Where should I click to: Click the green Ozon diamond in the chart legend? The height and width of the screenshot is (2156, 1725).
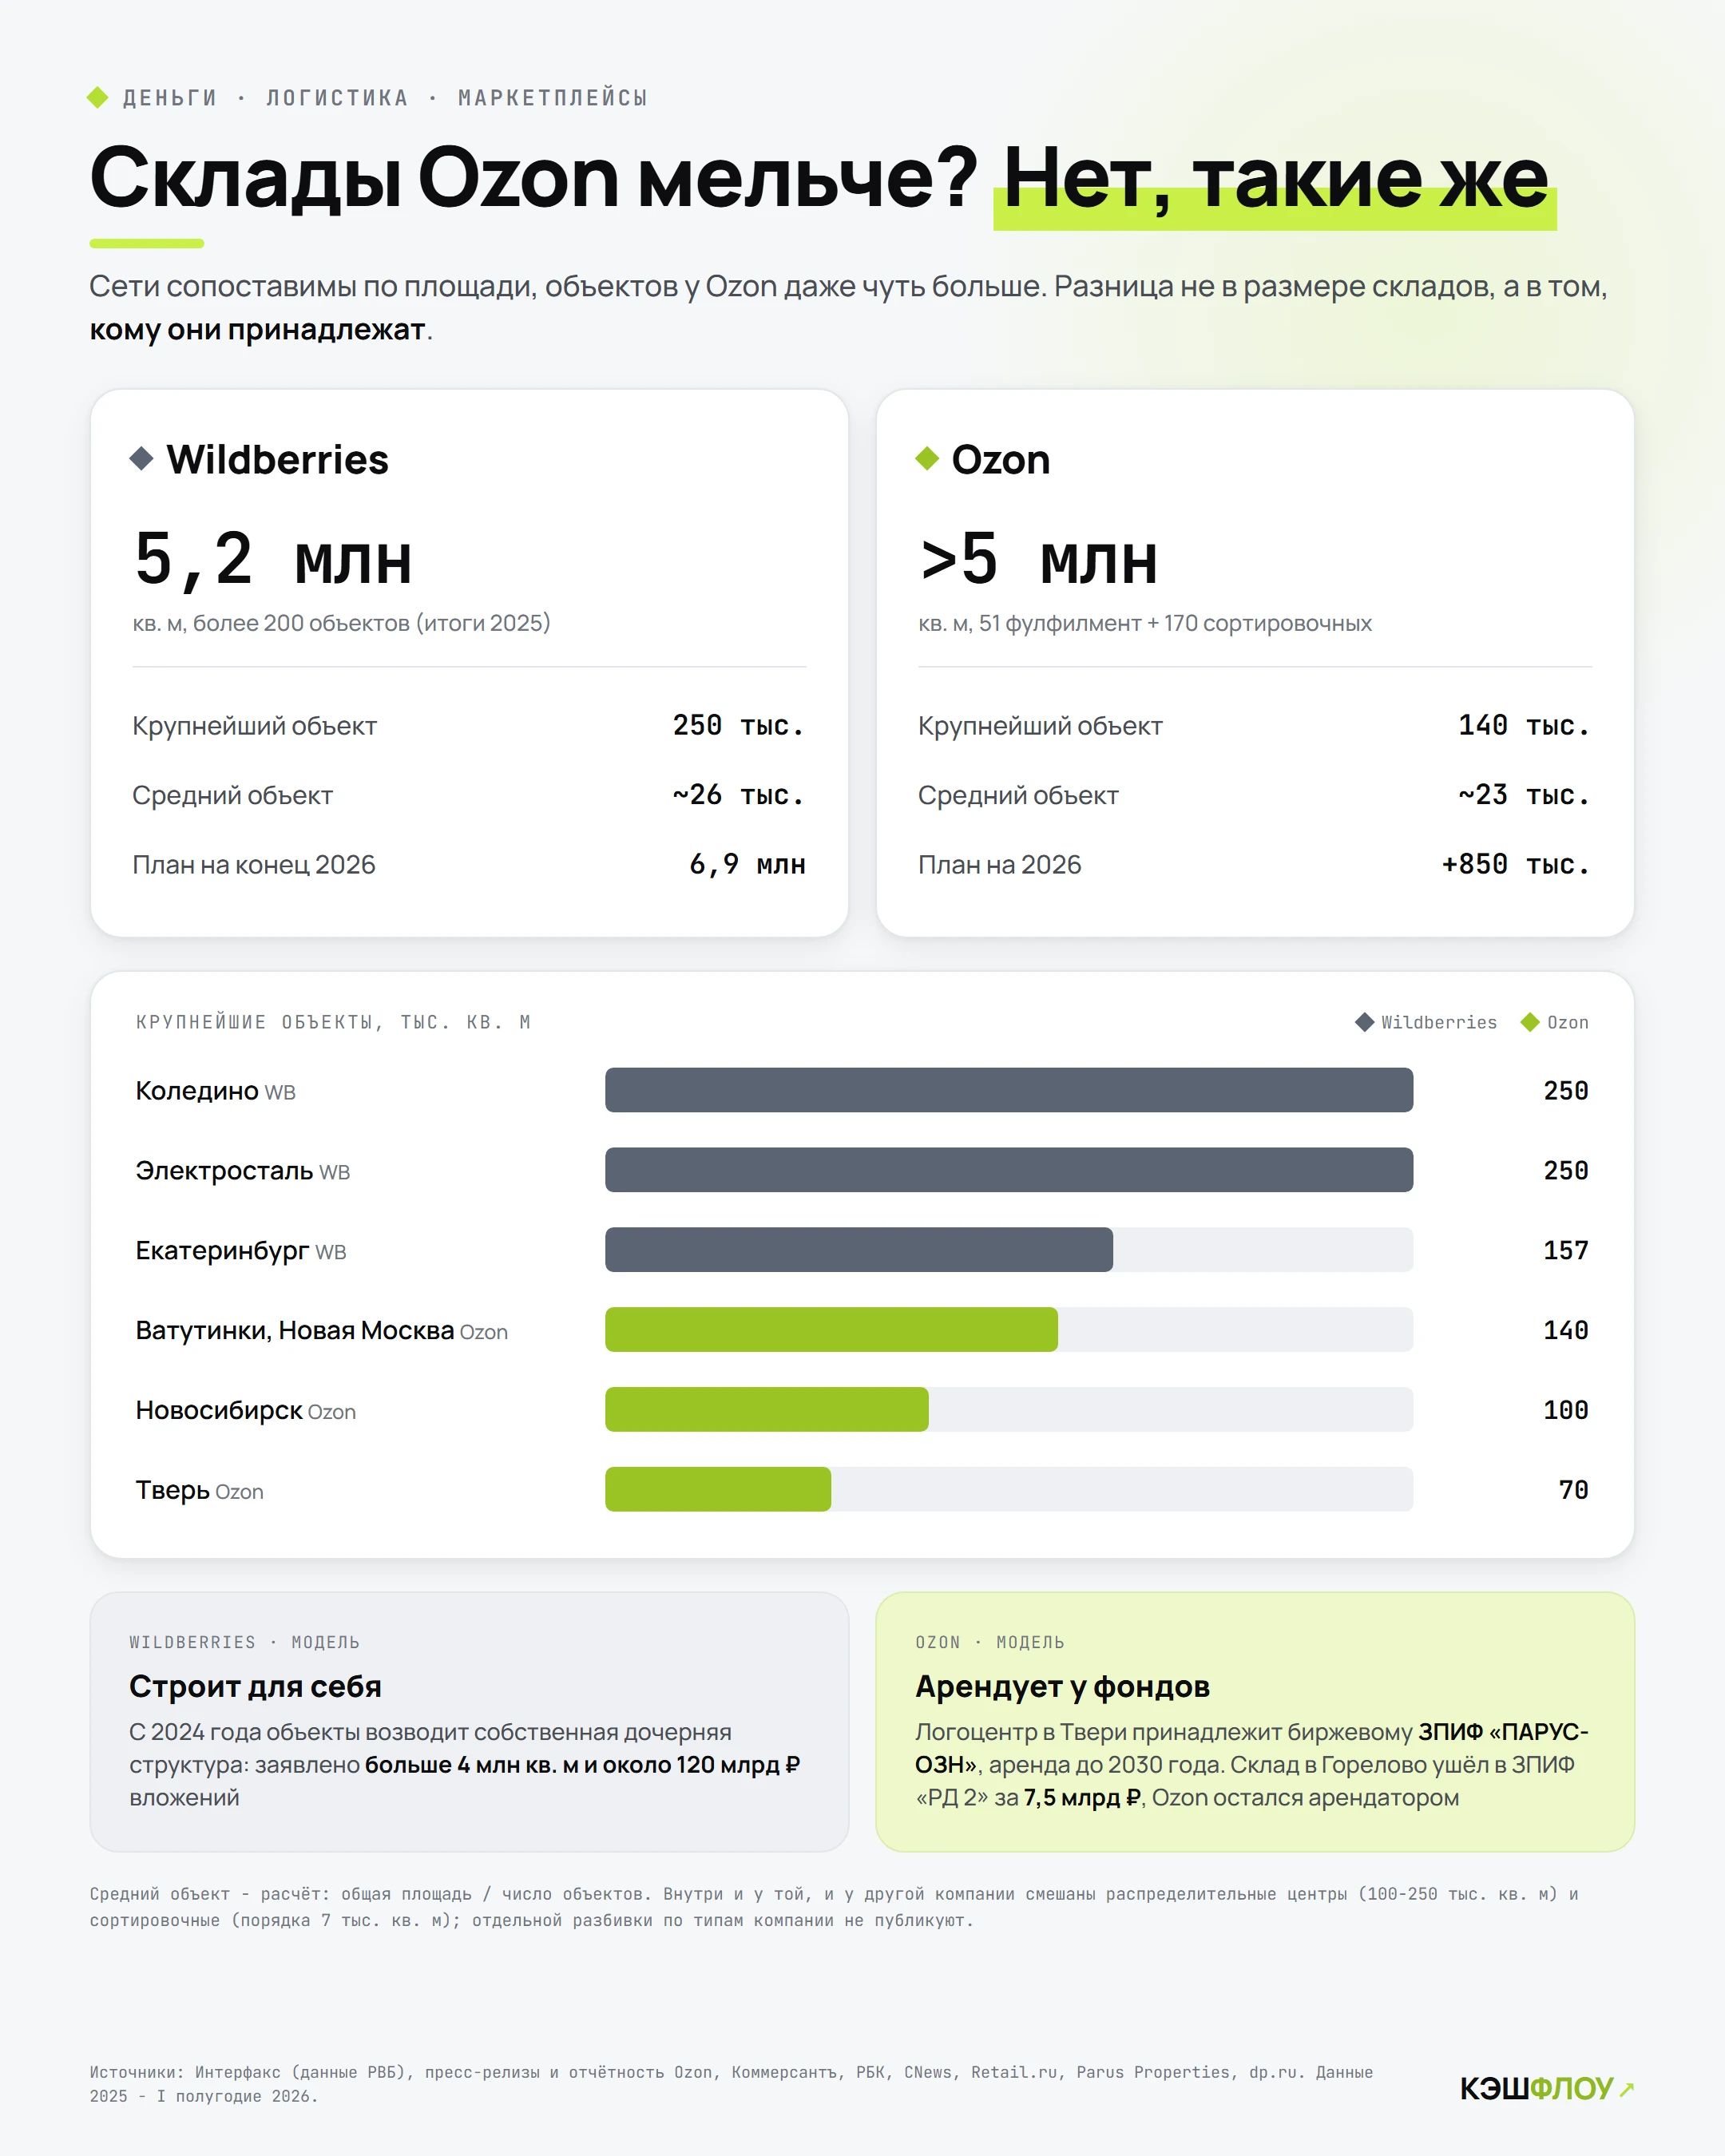pyautogui.click(x=1529, y=1022)
